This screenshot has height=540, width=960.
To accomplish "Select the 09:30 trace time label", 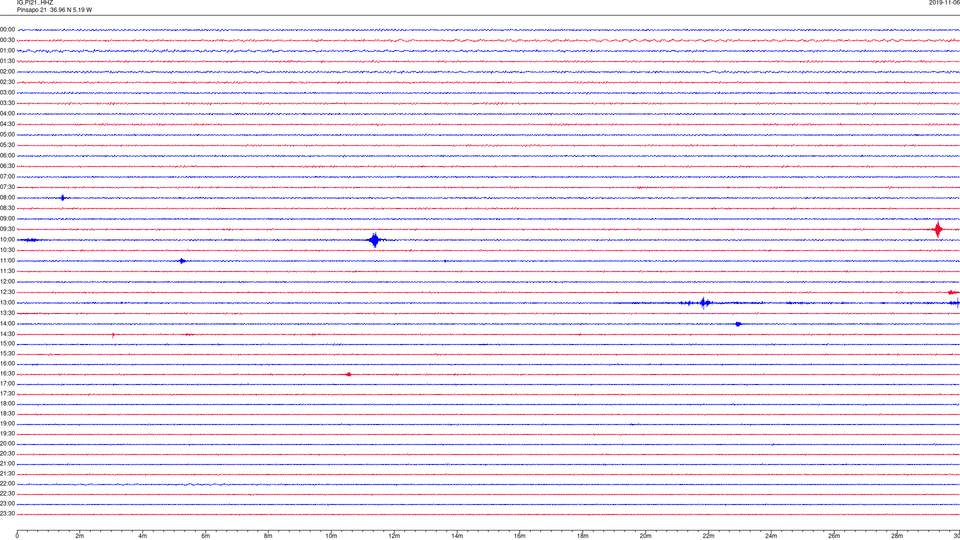I will (x=7, y=229).
